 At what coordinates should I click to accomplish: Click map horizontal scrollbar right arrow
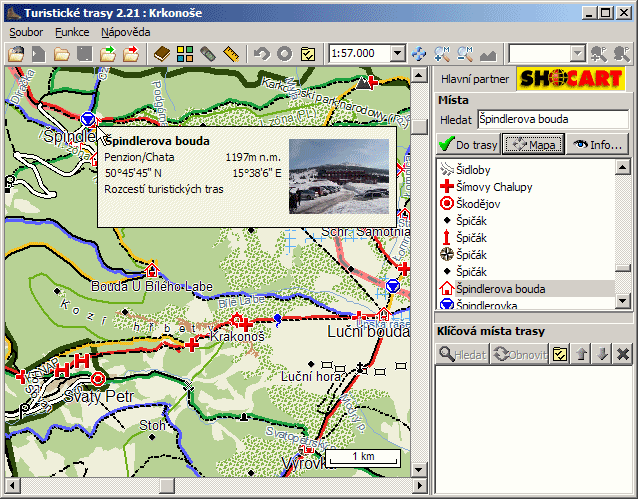[419, 486]
